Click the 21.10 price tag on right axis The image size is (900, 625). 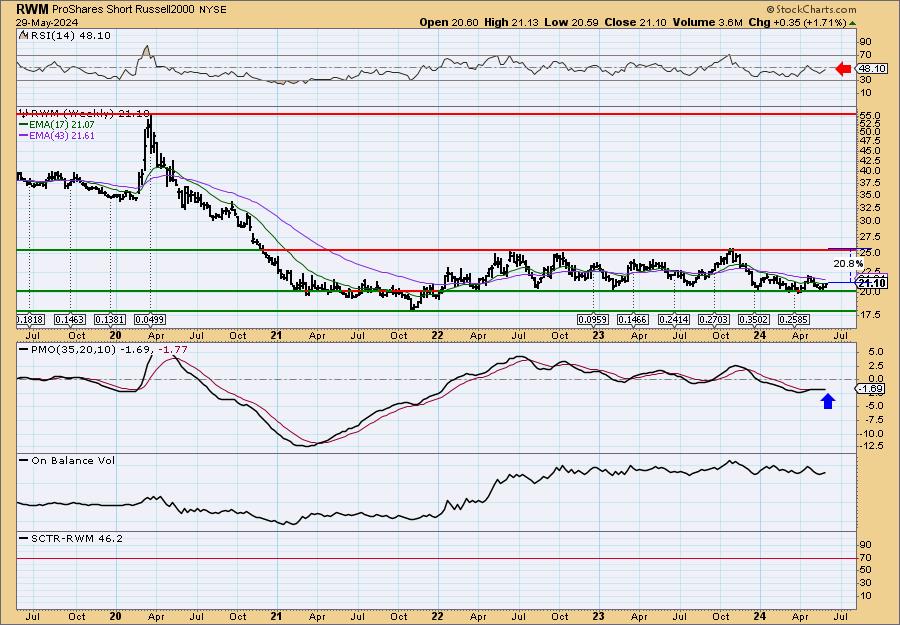click(x=873, y=283)
